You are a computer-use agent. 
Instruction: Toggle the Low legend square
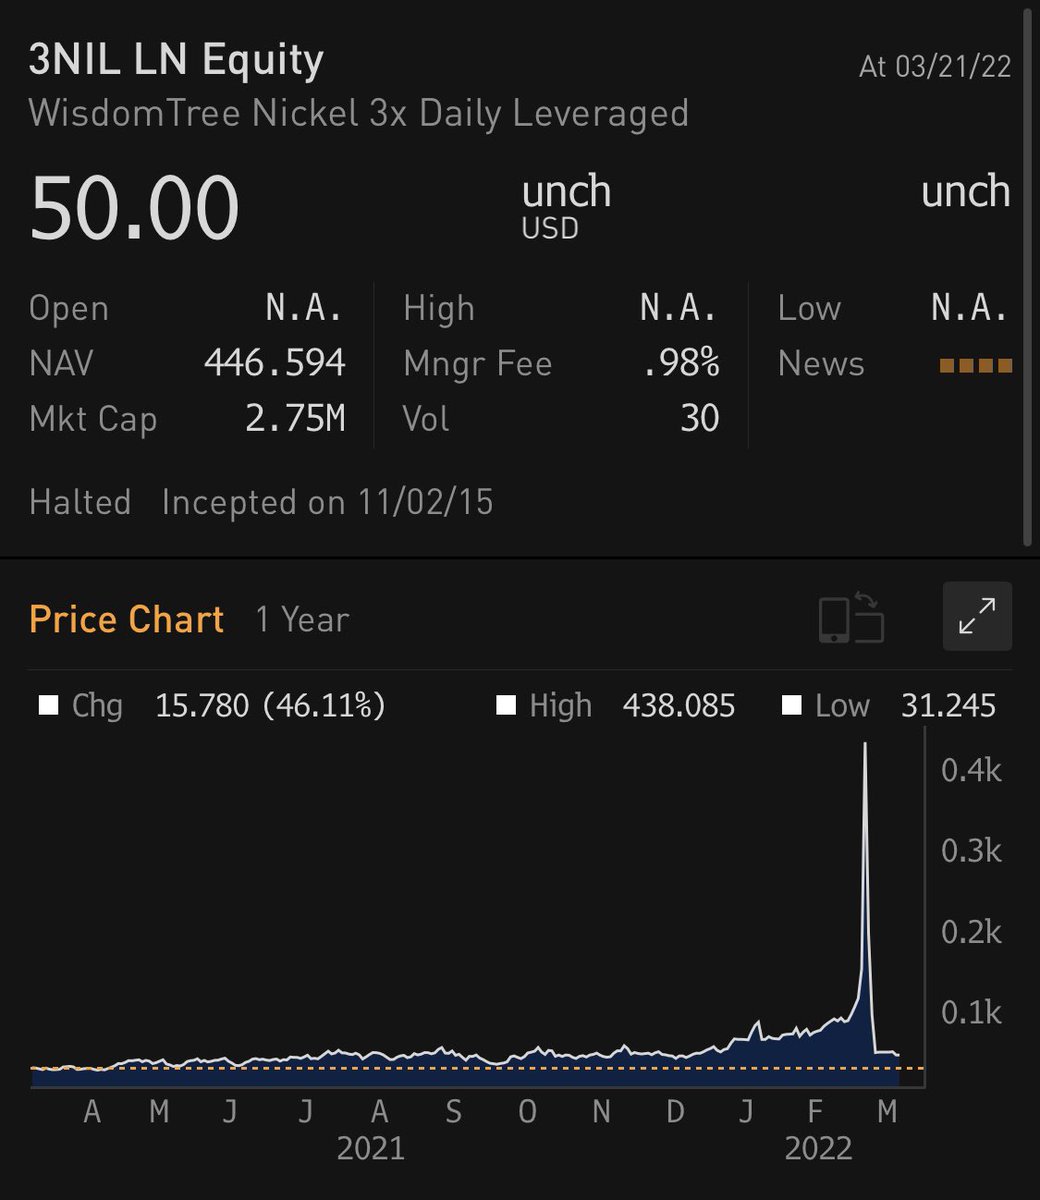tap(791, 706)
